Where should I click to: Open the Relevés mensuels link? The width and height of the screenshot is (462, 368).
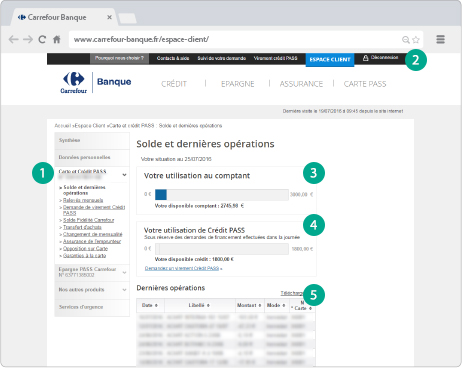tap(83, 200)
